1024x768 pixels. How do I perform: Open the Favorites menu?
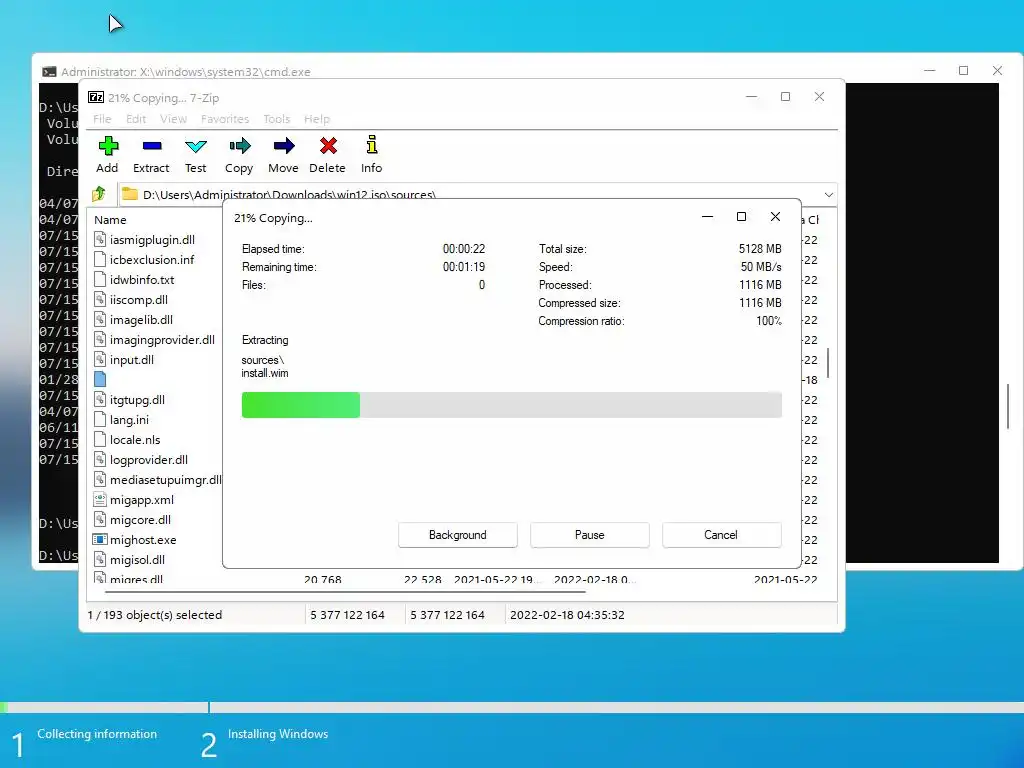point(225,119)
